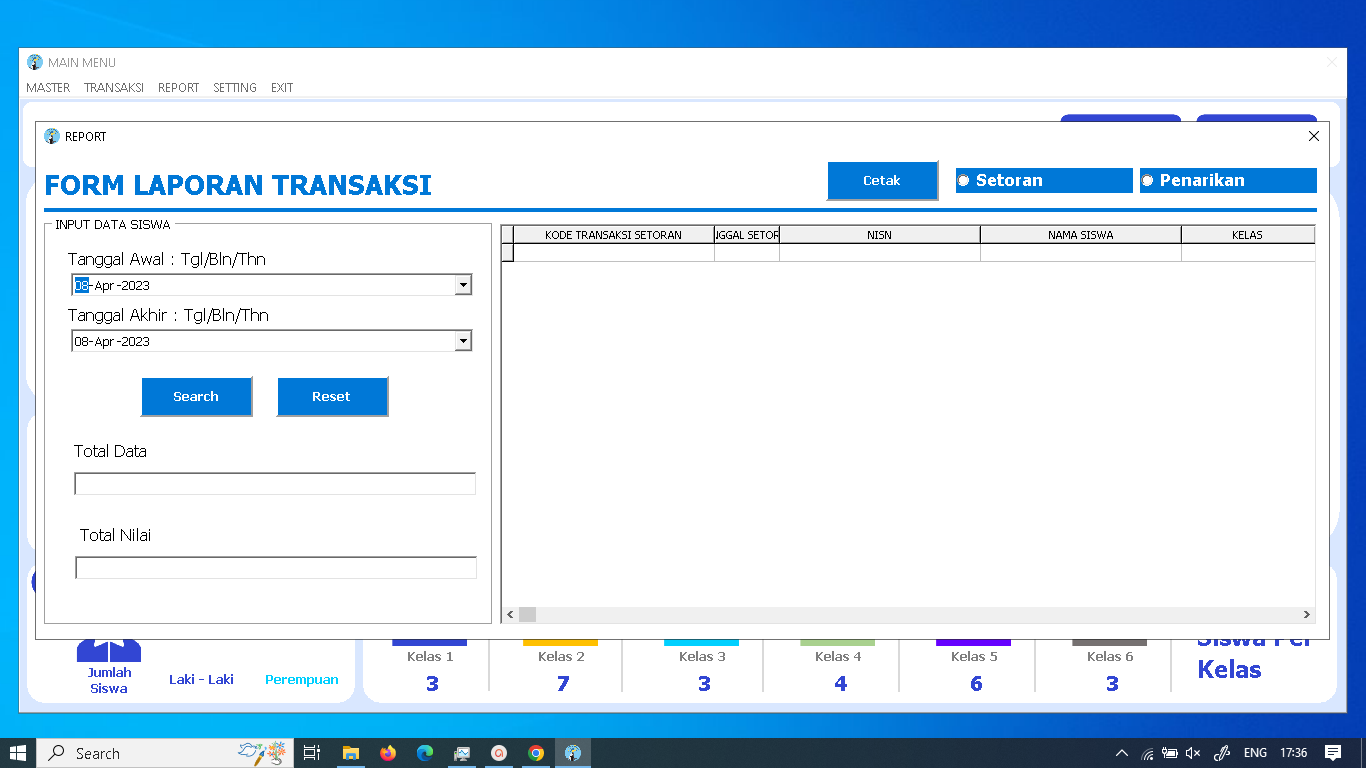Open File Explorer from the taskbar
The image size is (1366, 768).
[x=348, y=752]
